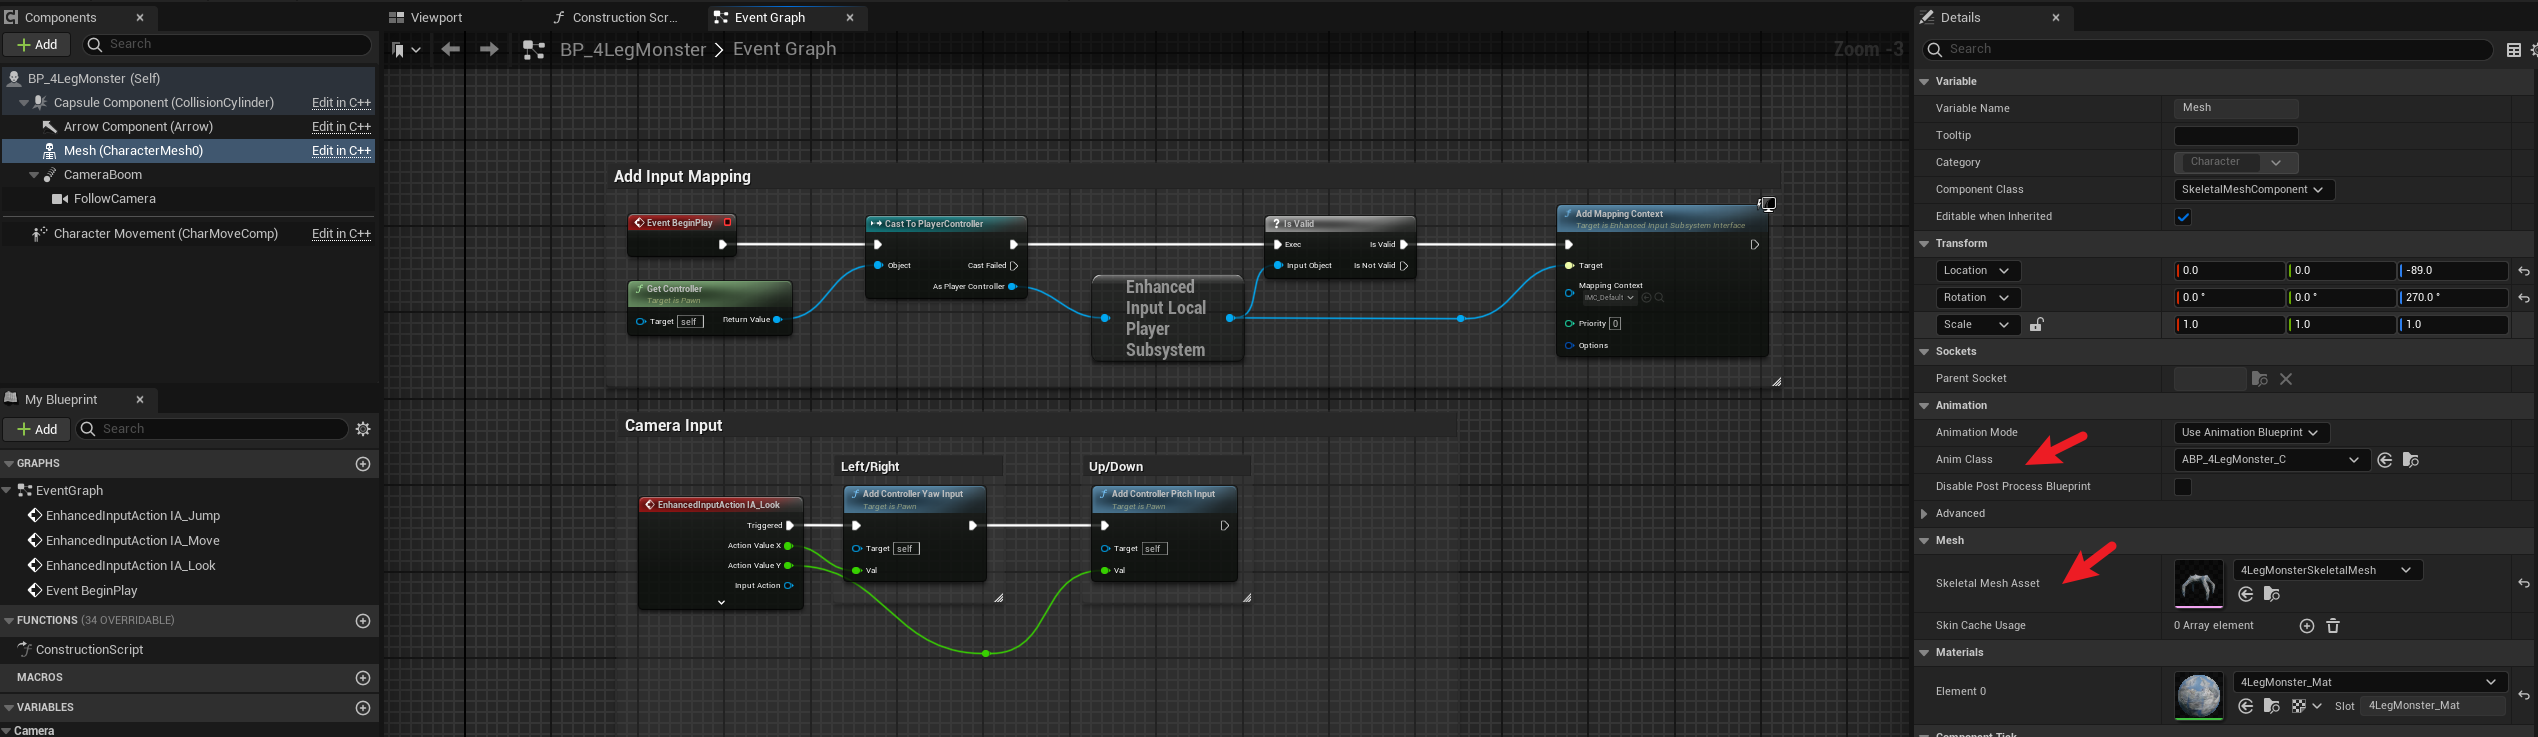This screenshot has width=2538, height=737.
Task: Reset Skeletal Mesh Asset to default
Action: [2523, 584]
